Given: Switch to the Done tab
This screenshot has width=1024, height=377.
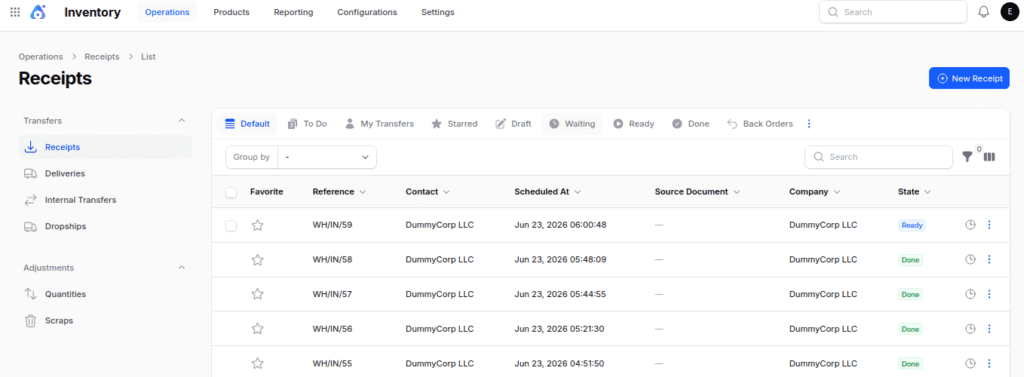Looking at the screenshot, I should 690,123.
